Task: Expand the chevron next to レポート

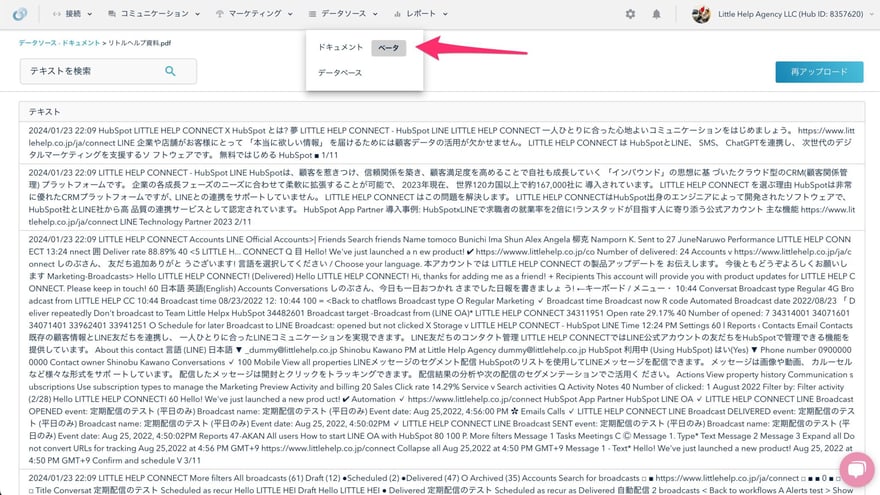Action: (444, 14)
